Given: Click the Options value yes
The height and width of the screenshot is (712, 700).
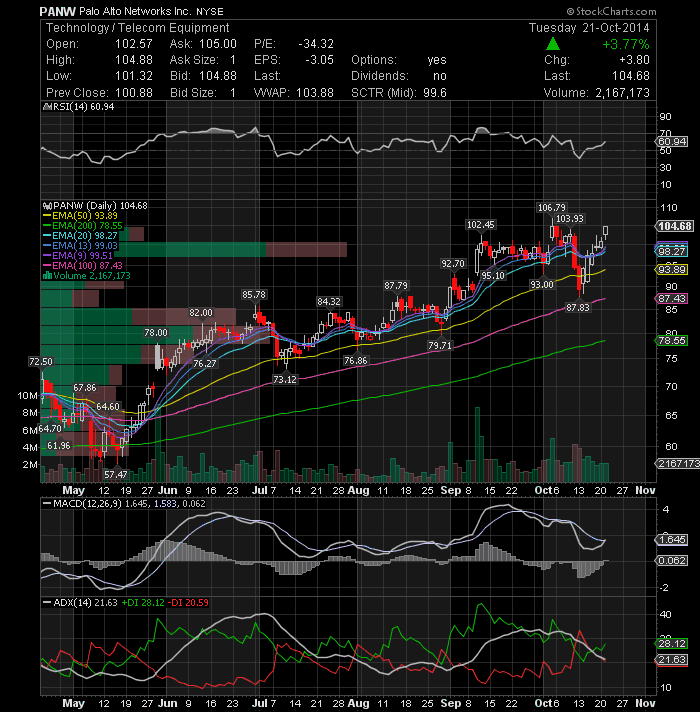Looking at the screenshot, I should [437, 60].
